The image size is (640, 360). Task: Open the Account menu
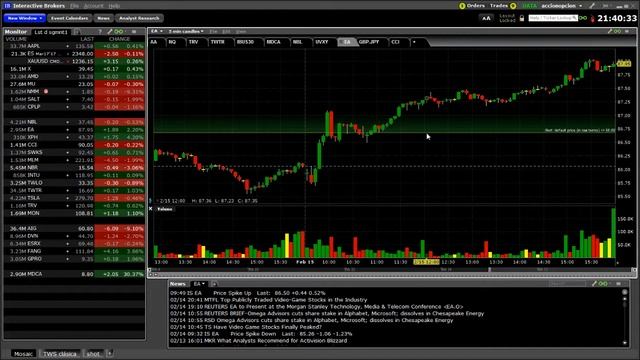93,6
